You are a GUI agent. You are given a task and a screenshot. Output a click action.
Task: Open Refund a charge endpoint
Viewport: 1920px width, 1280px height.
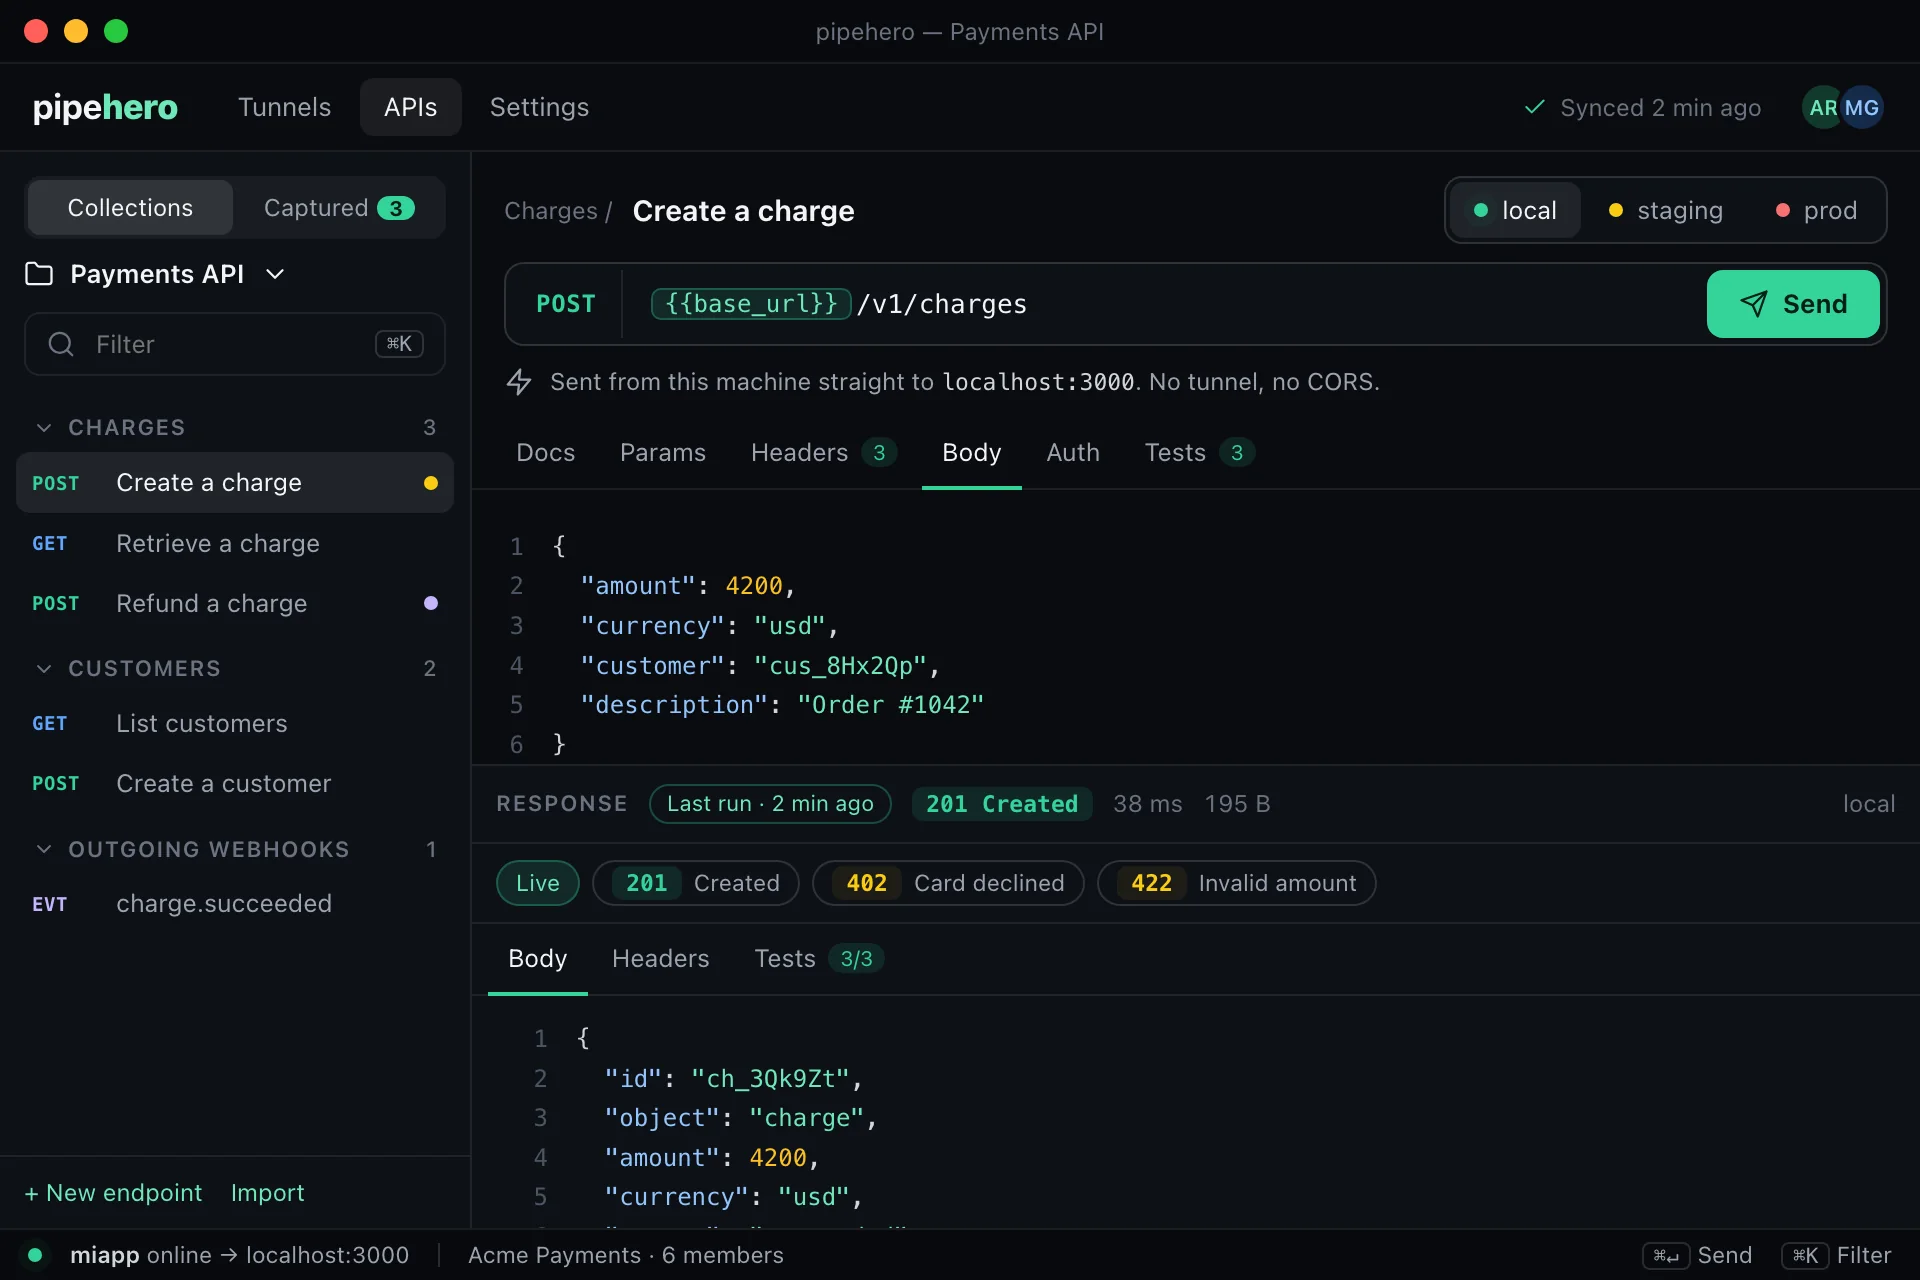point(235,603)
